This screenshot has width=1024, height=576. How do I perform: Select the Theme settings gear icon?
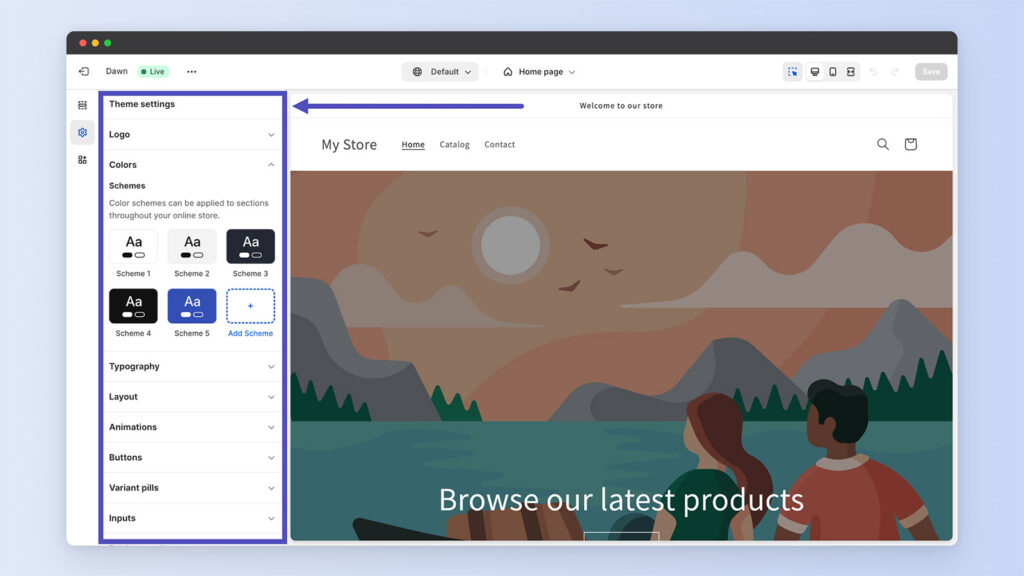point(82,132)
